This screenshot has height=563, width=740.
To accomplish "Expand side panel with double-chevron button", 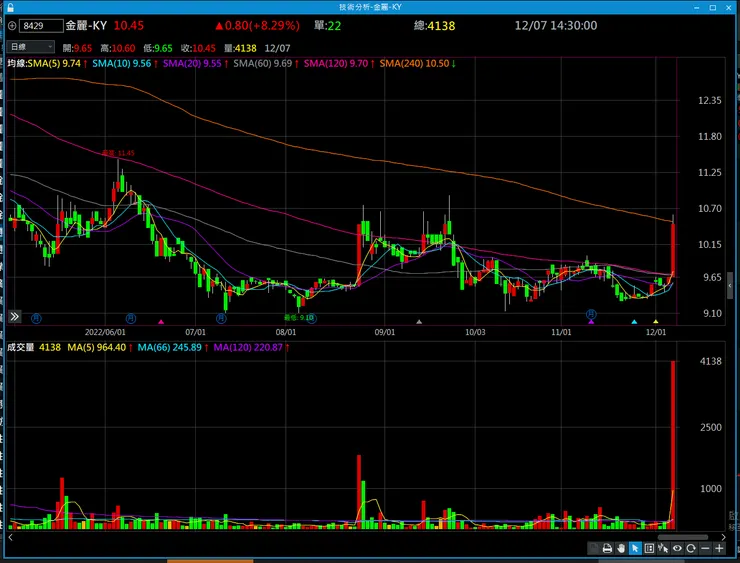I will (15, 316).
